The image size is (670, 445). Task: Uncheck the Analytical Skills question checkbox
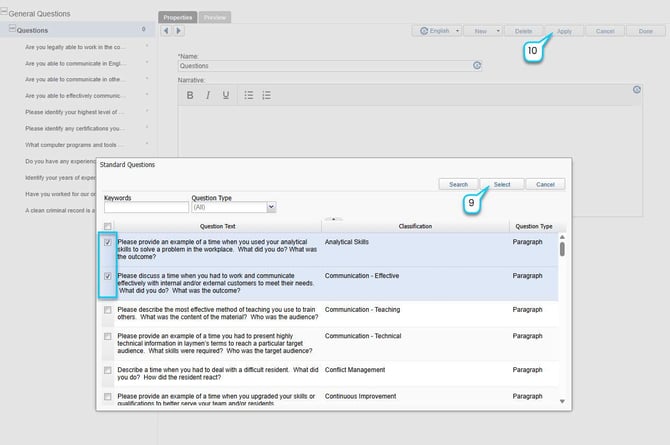[x=107, y=243]
